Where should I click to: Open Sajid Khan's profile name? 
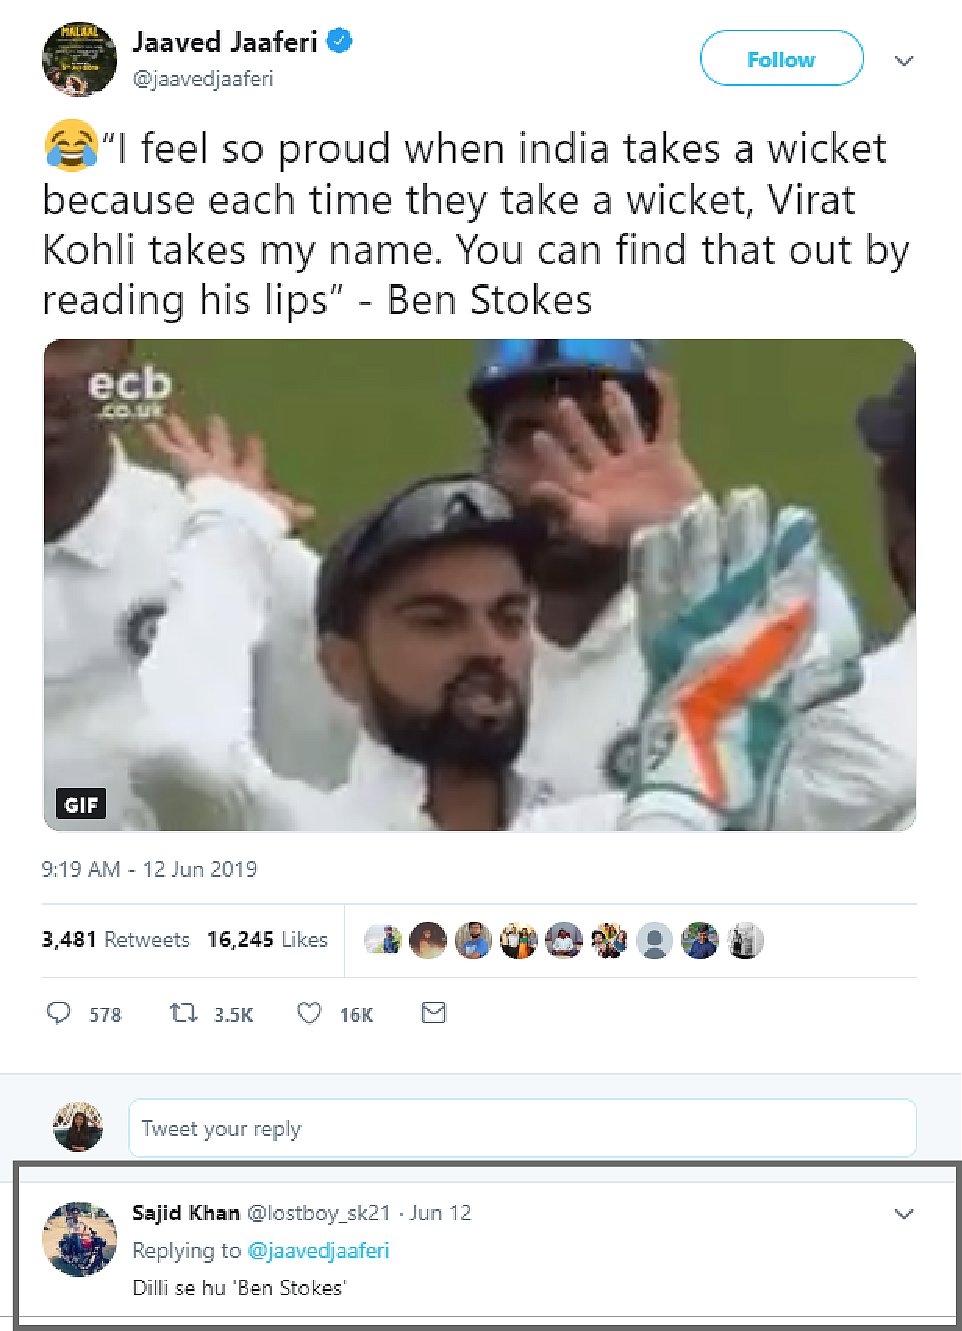pos(186,1213)
